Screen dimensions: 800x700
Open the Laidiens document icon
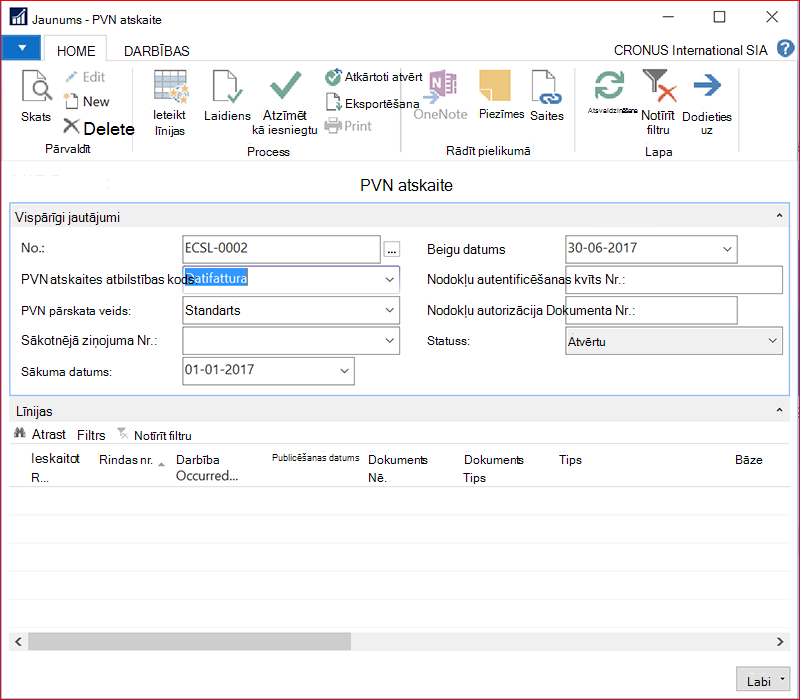[227, 86]
